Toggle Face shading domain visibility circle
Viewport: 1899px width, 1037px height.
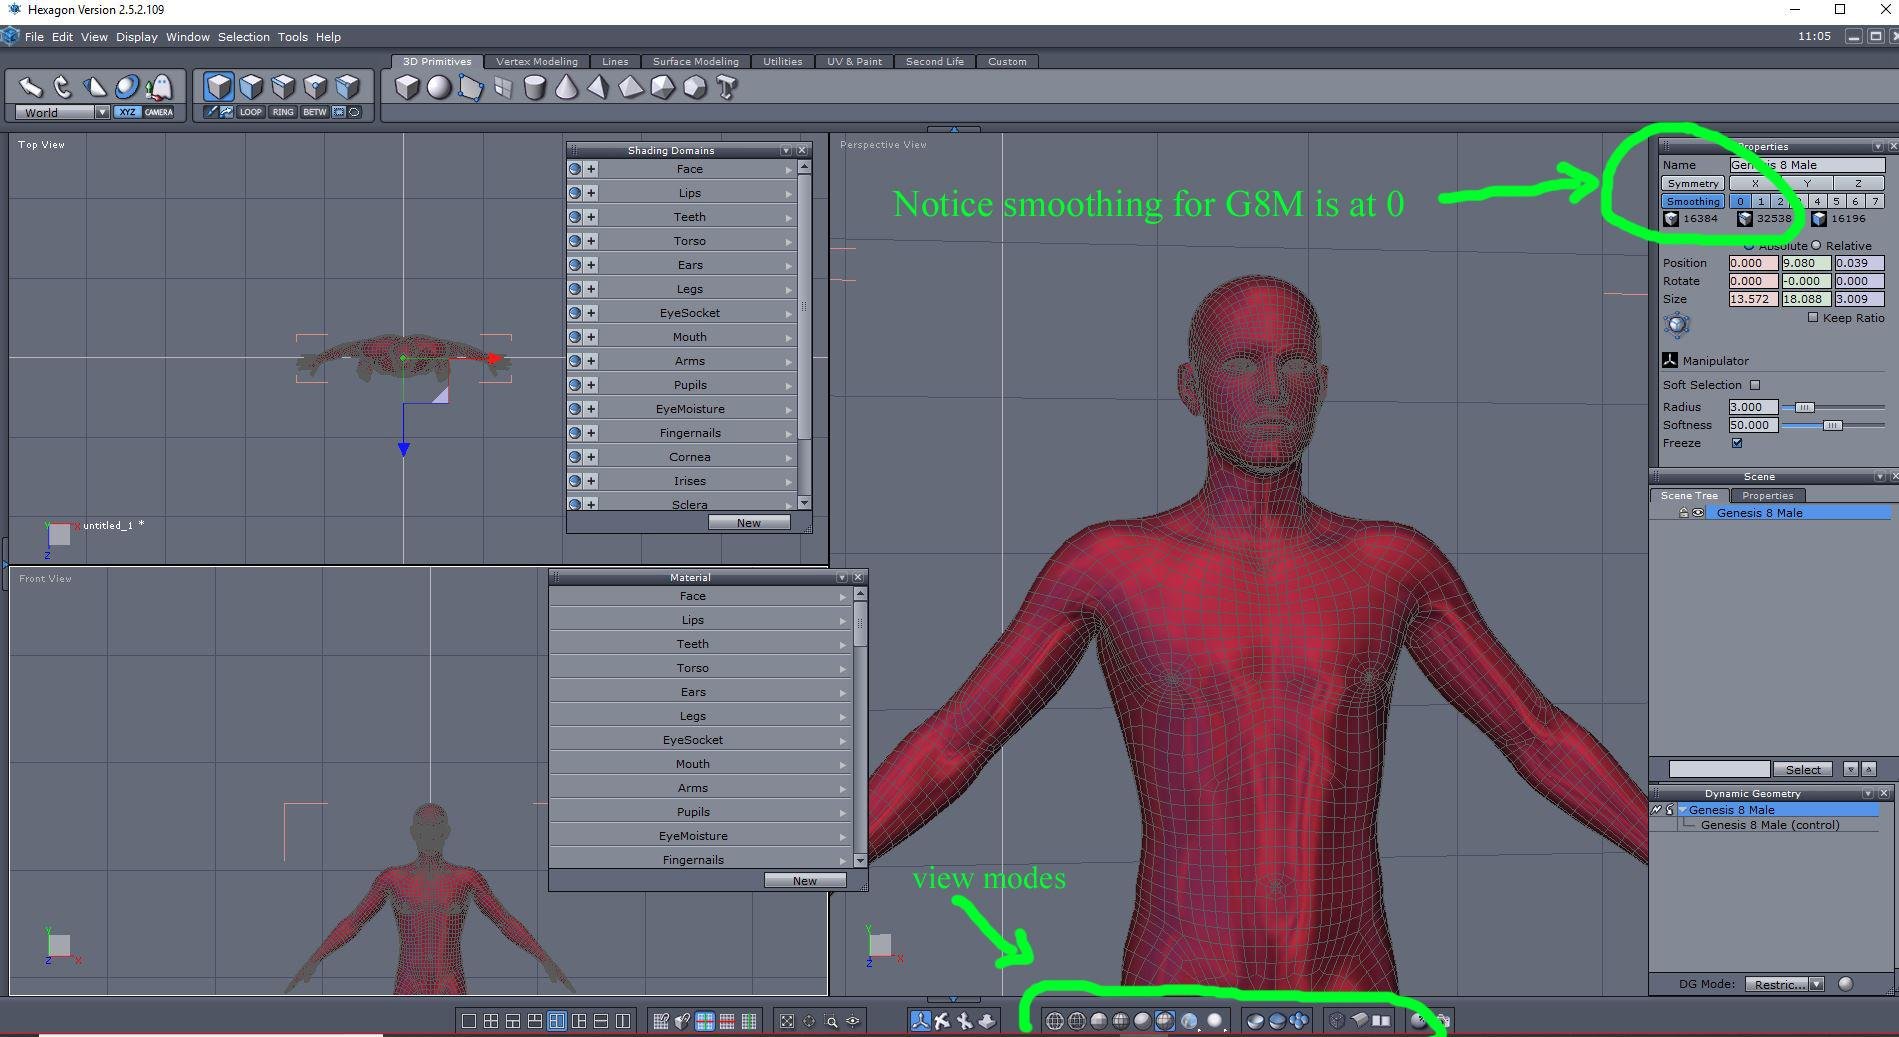[575, 169]
